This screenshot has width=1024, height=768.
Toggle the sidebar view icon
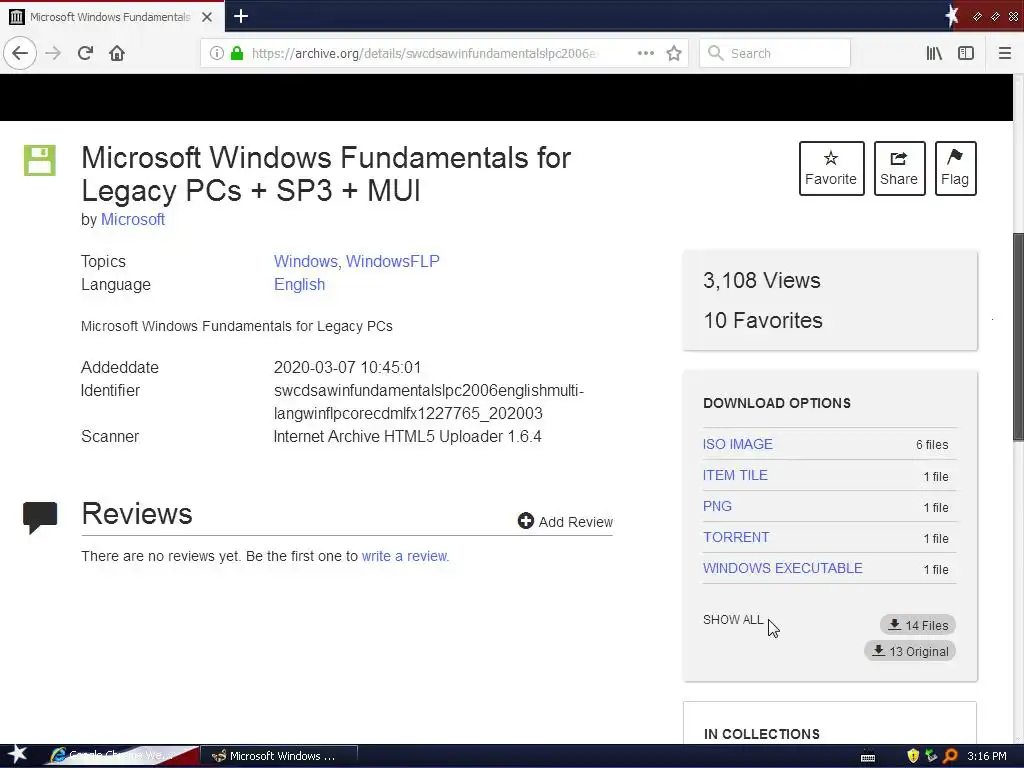point(966,53)
